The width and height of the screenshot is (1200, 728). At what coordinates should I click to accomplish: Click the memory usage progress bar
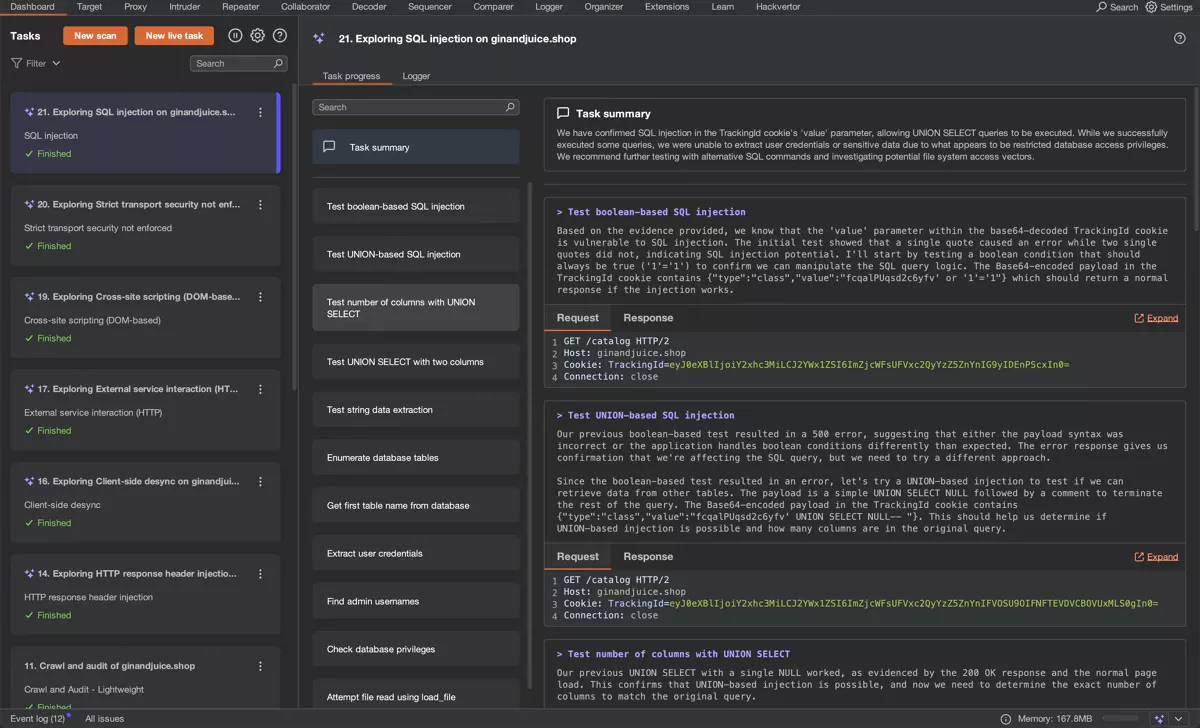(x=1118, y=718)
